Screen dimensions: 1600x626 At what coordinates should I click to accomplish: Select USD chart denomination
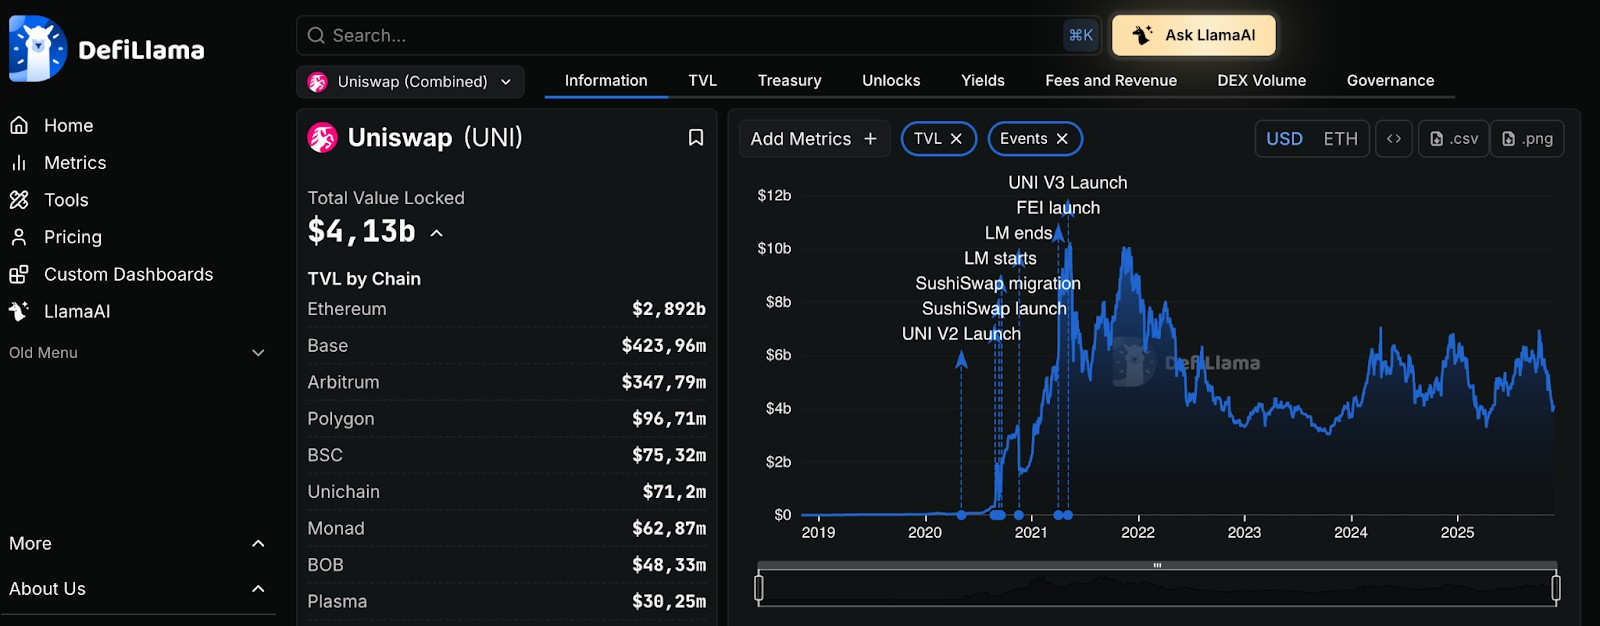click(1284, 139)
